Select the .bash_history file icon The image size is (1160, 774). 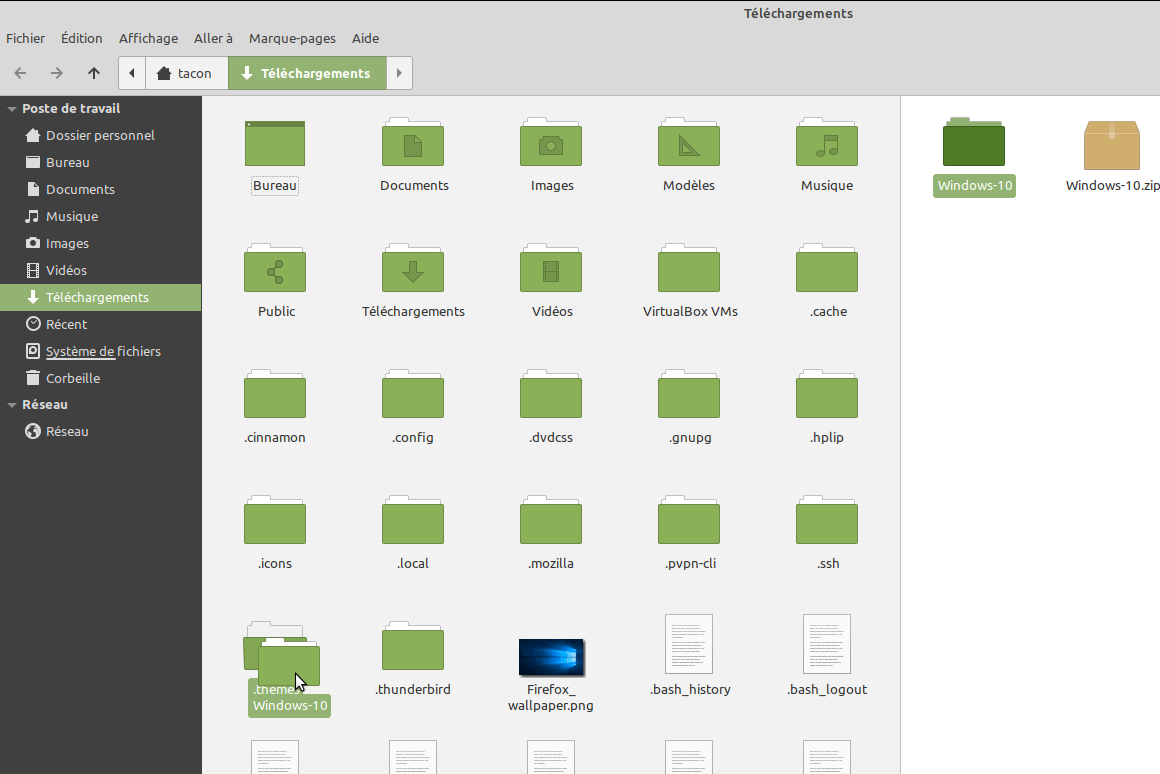coord(689,645)
